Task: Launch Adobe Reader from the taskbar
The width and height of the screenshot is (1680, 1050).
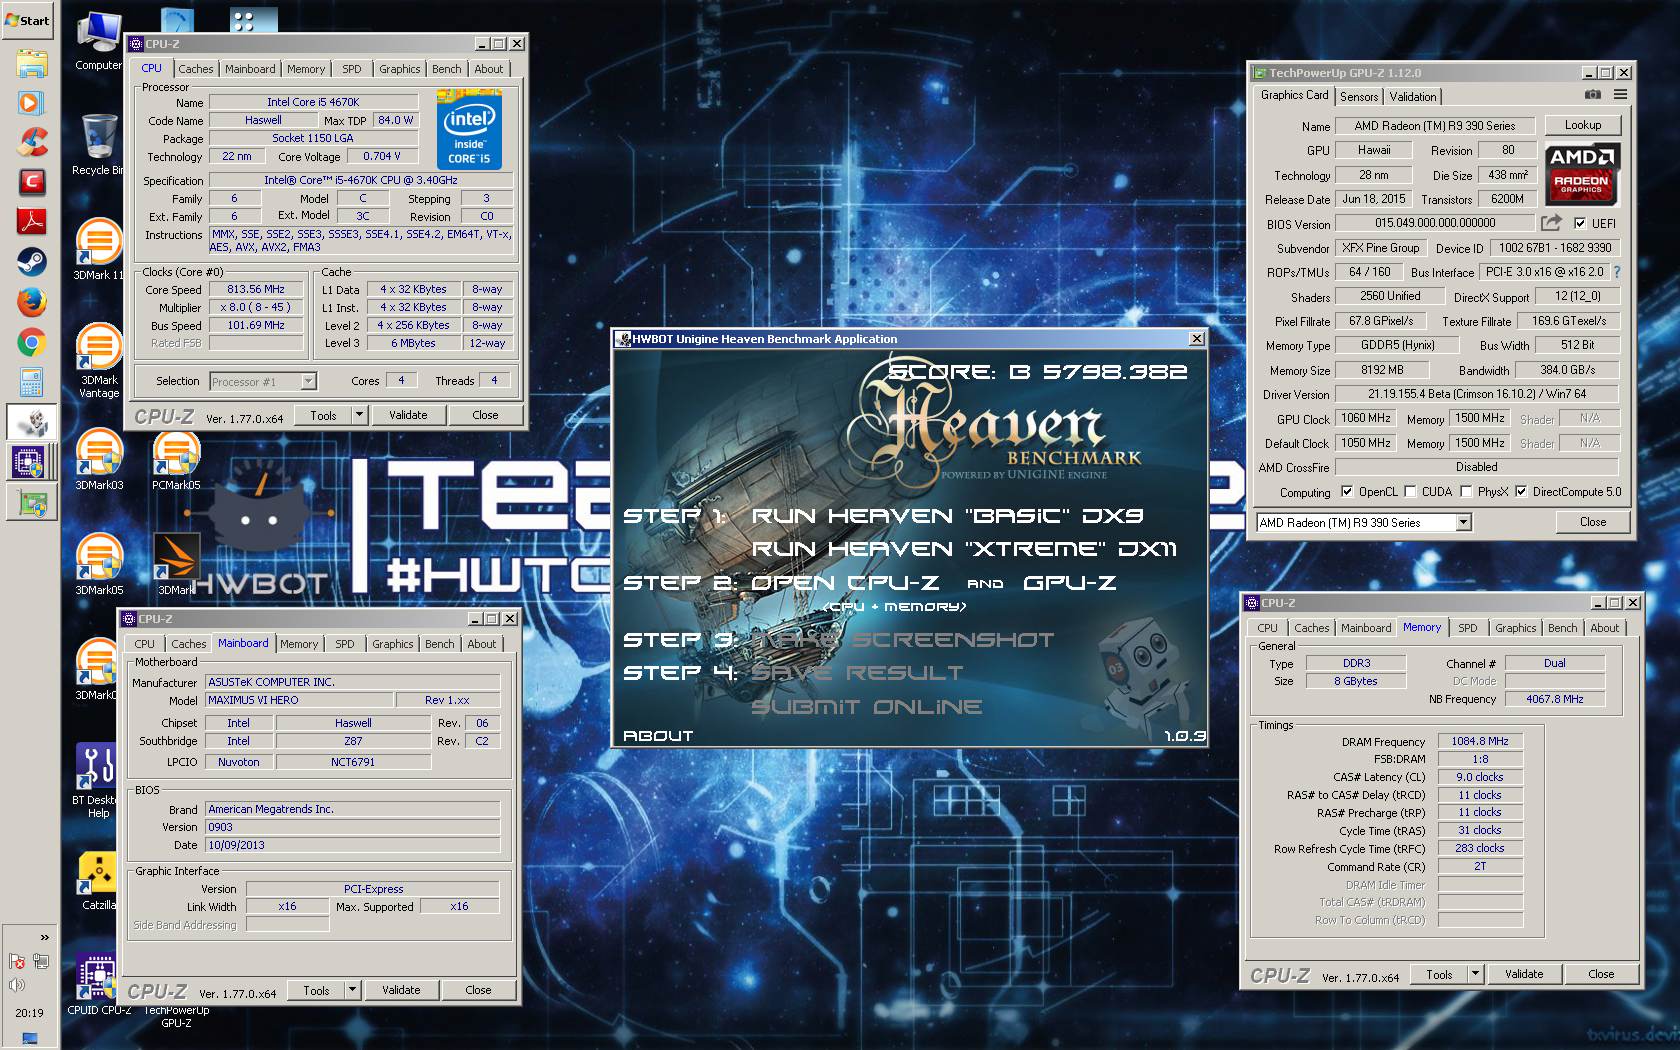Action: click(x=31, y=221)
